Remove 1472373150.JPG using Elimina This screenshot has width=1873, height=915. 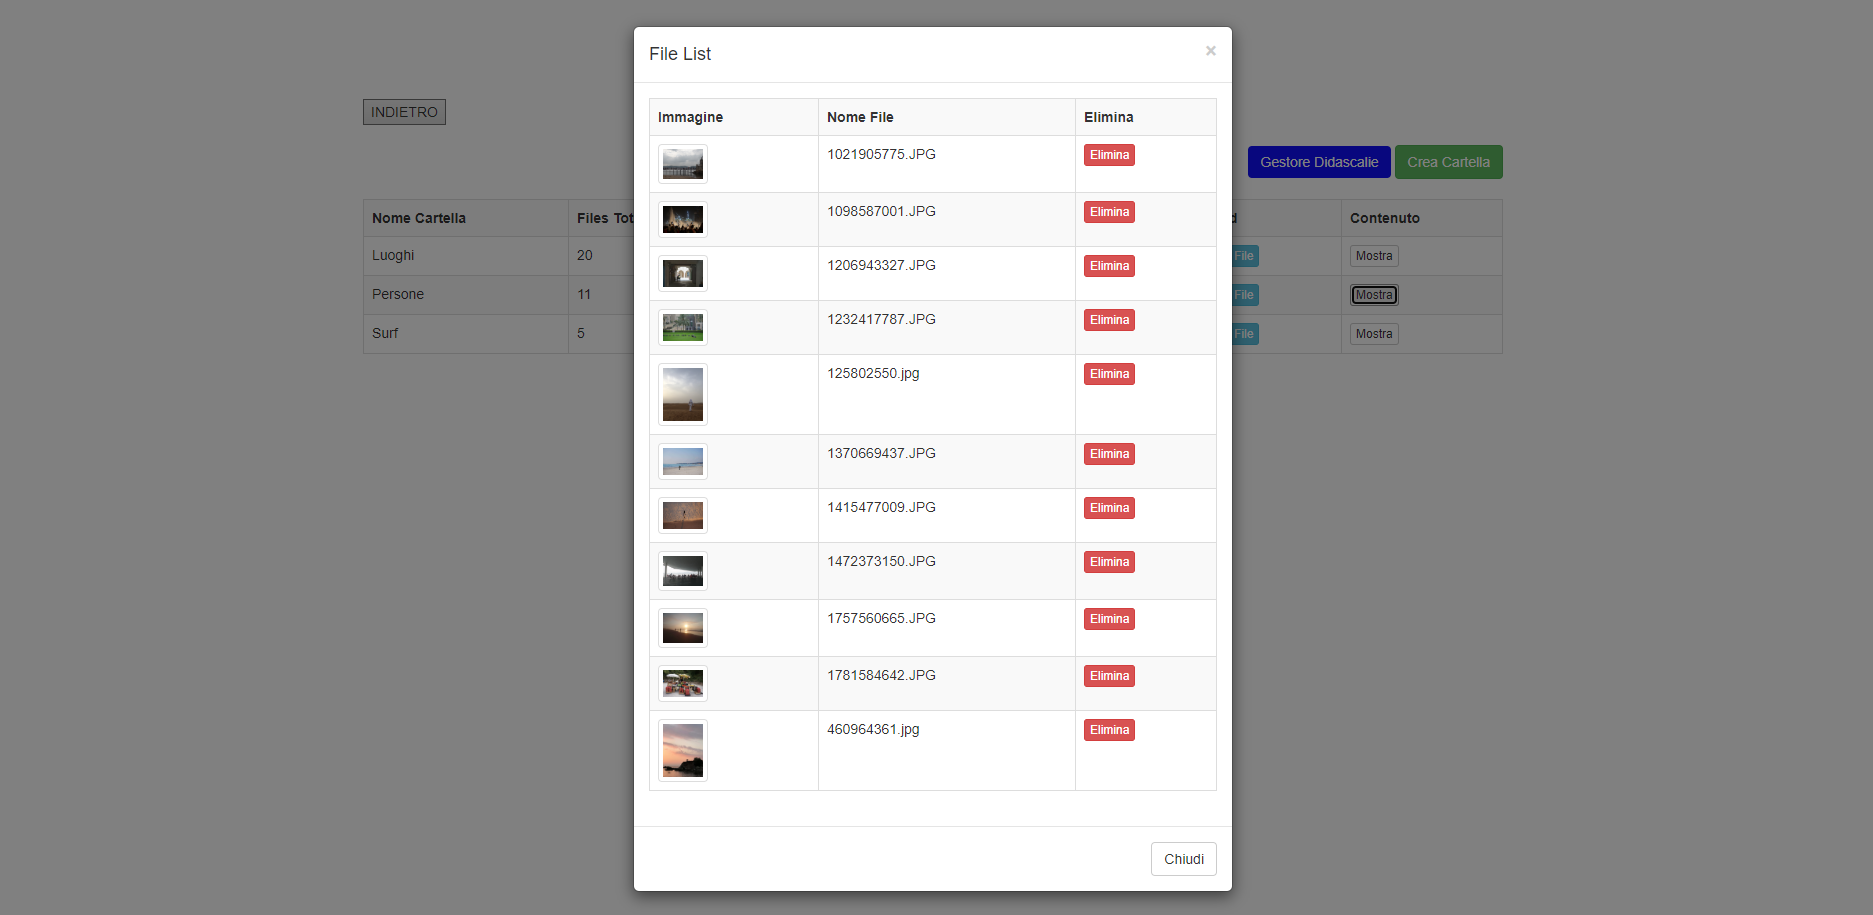point(1109,562)
